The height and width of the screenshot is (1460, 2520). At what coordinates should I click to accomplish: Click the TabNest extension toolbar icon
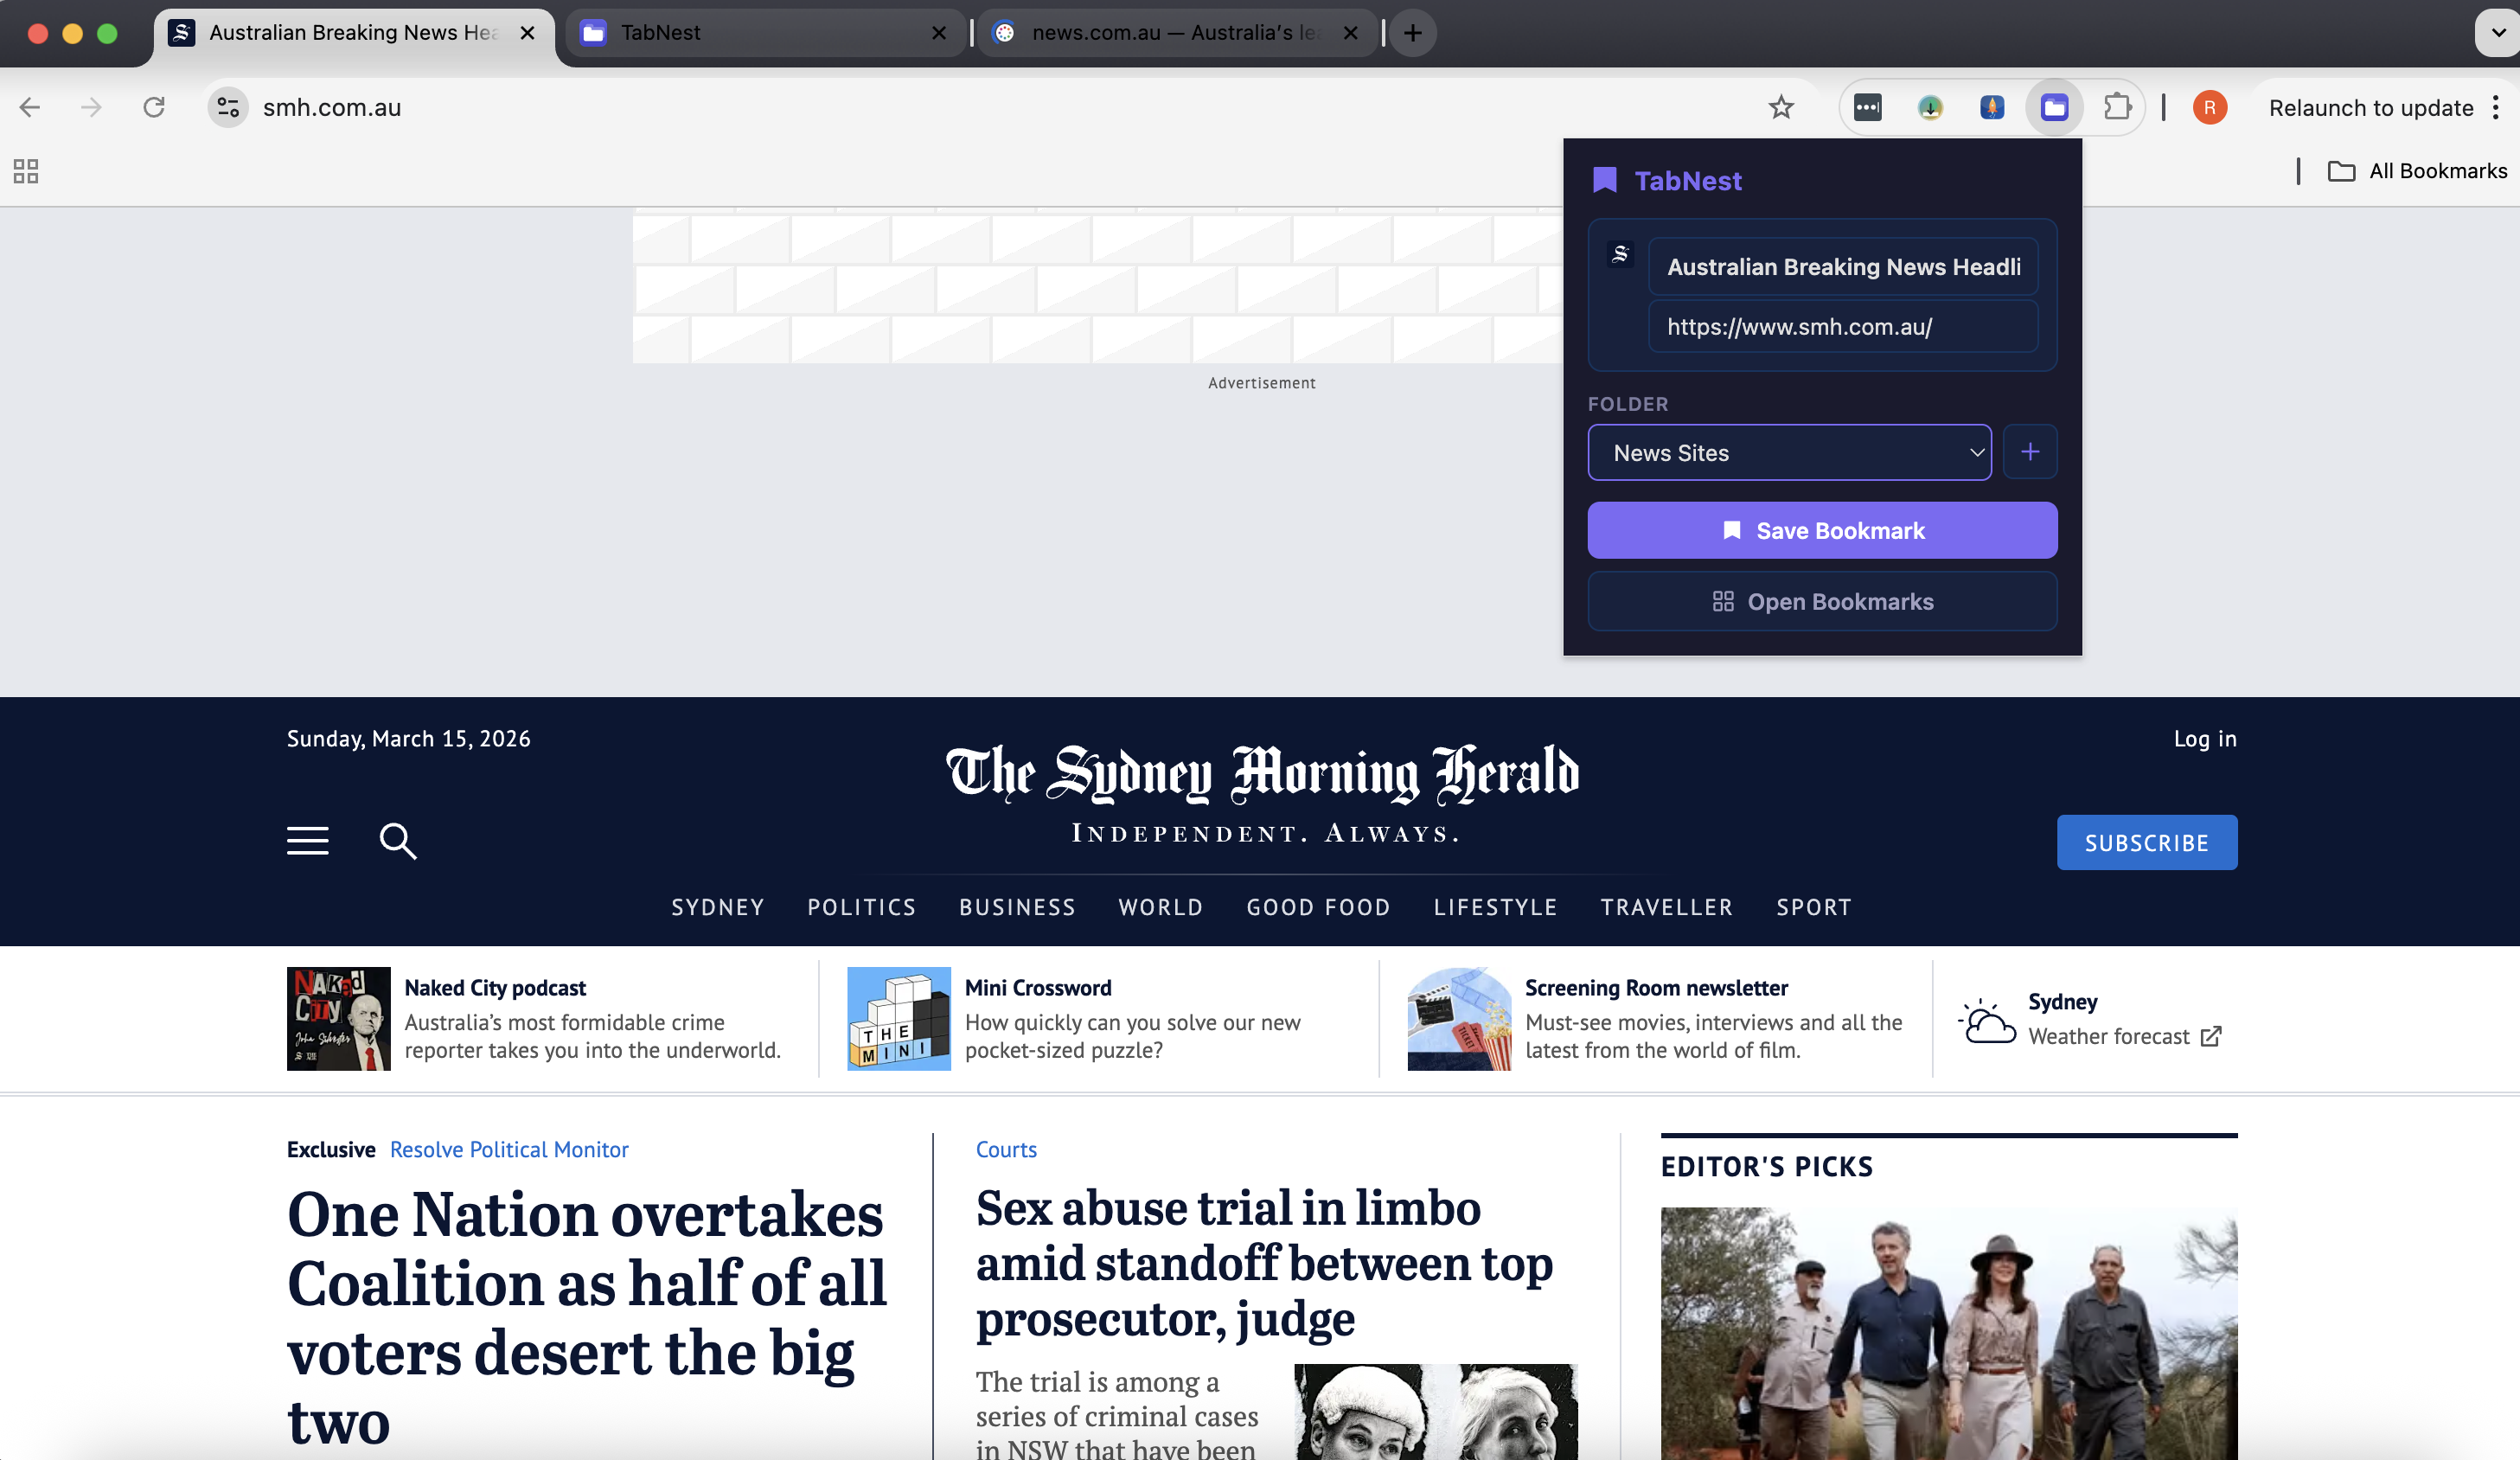point(2054,107)
